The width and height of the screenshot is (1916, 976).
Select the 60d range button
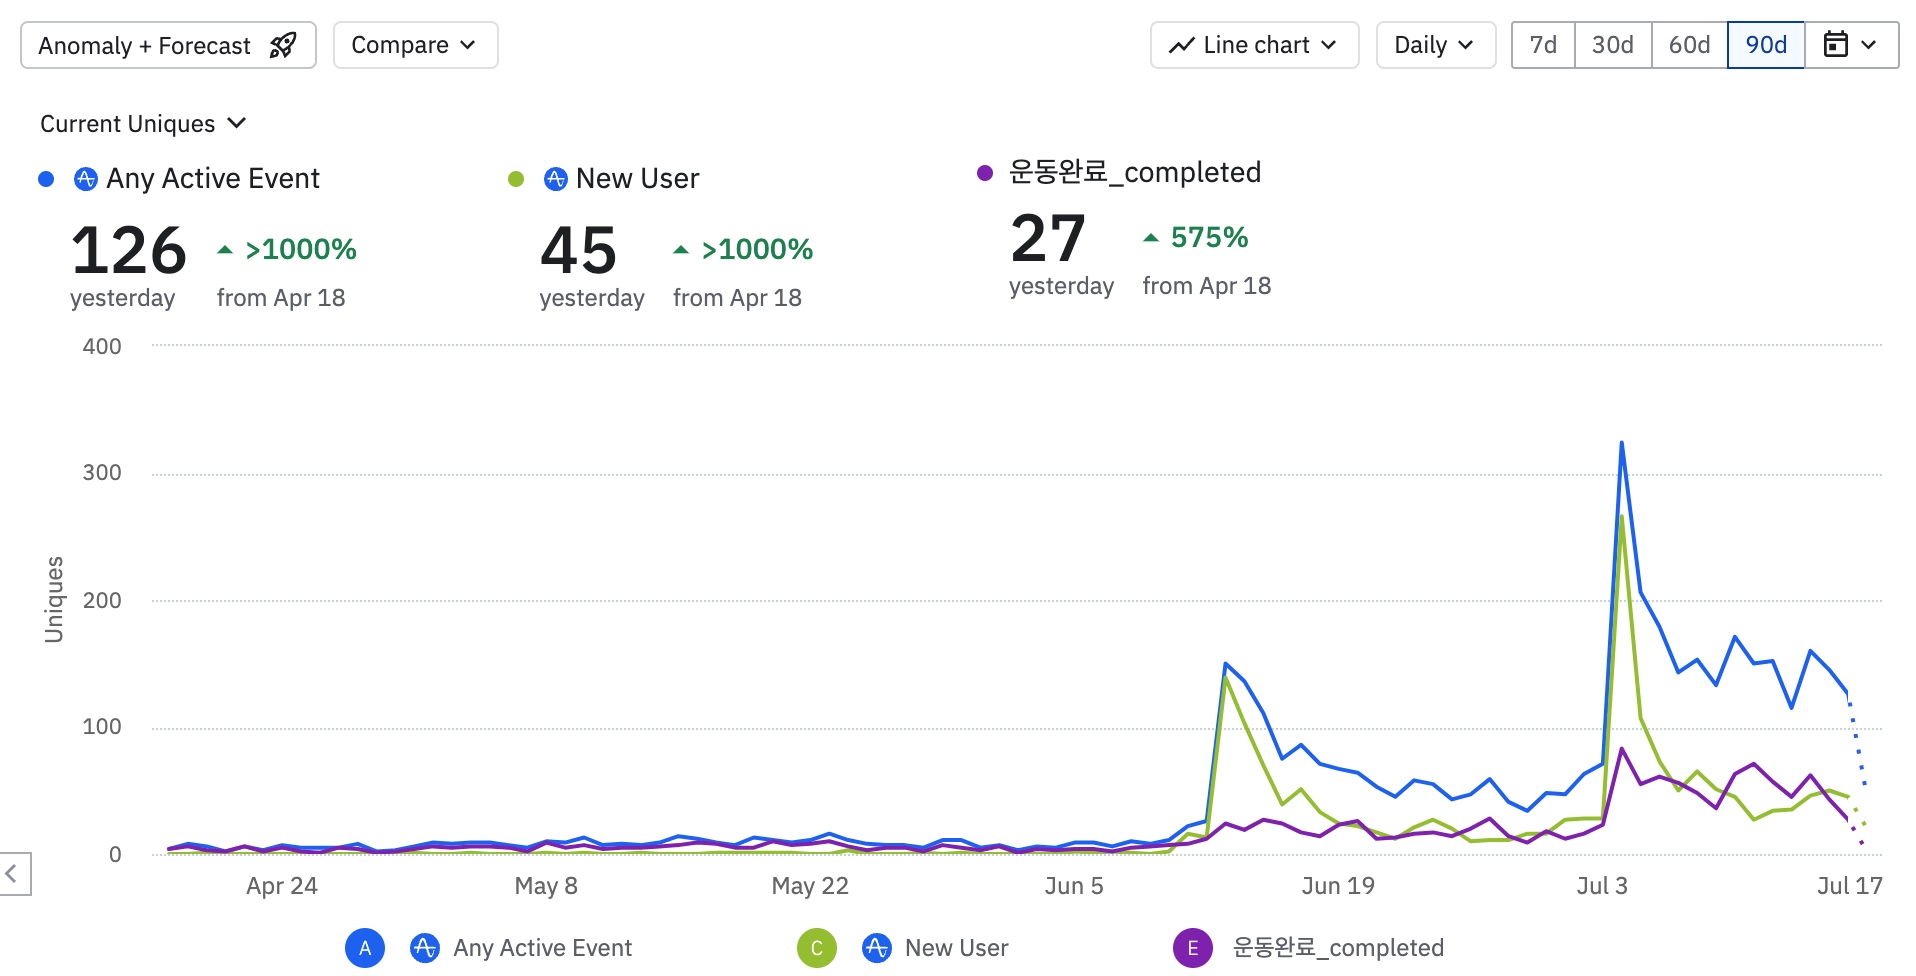(1689, 45)
